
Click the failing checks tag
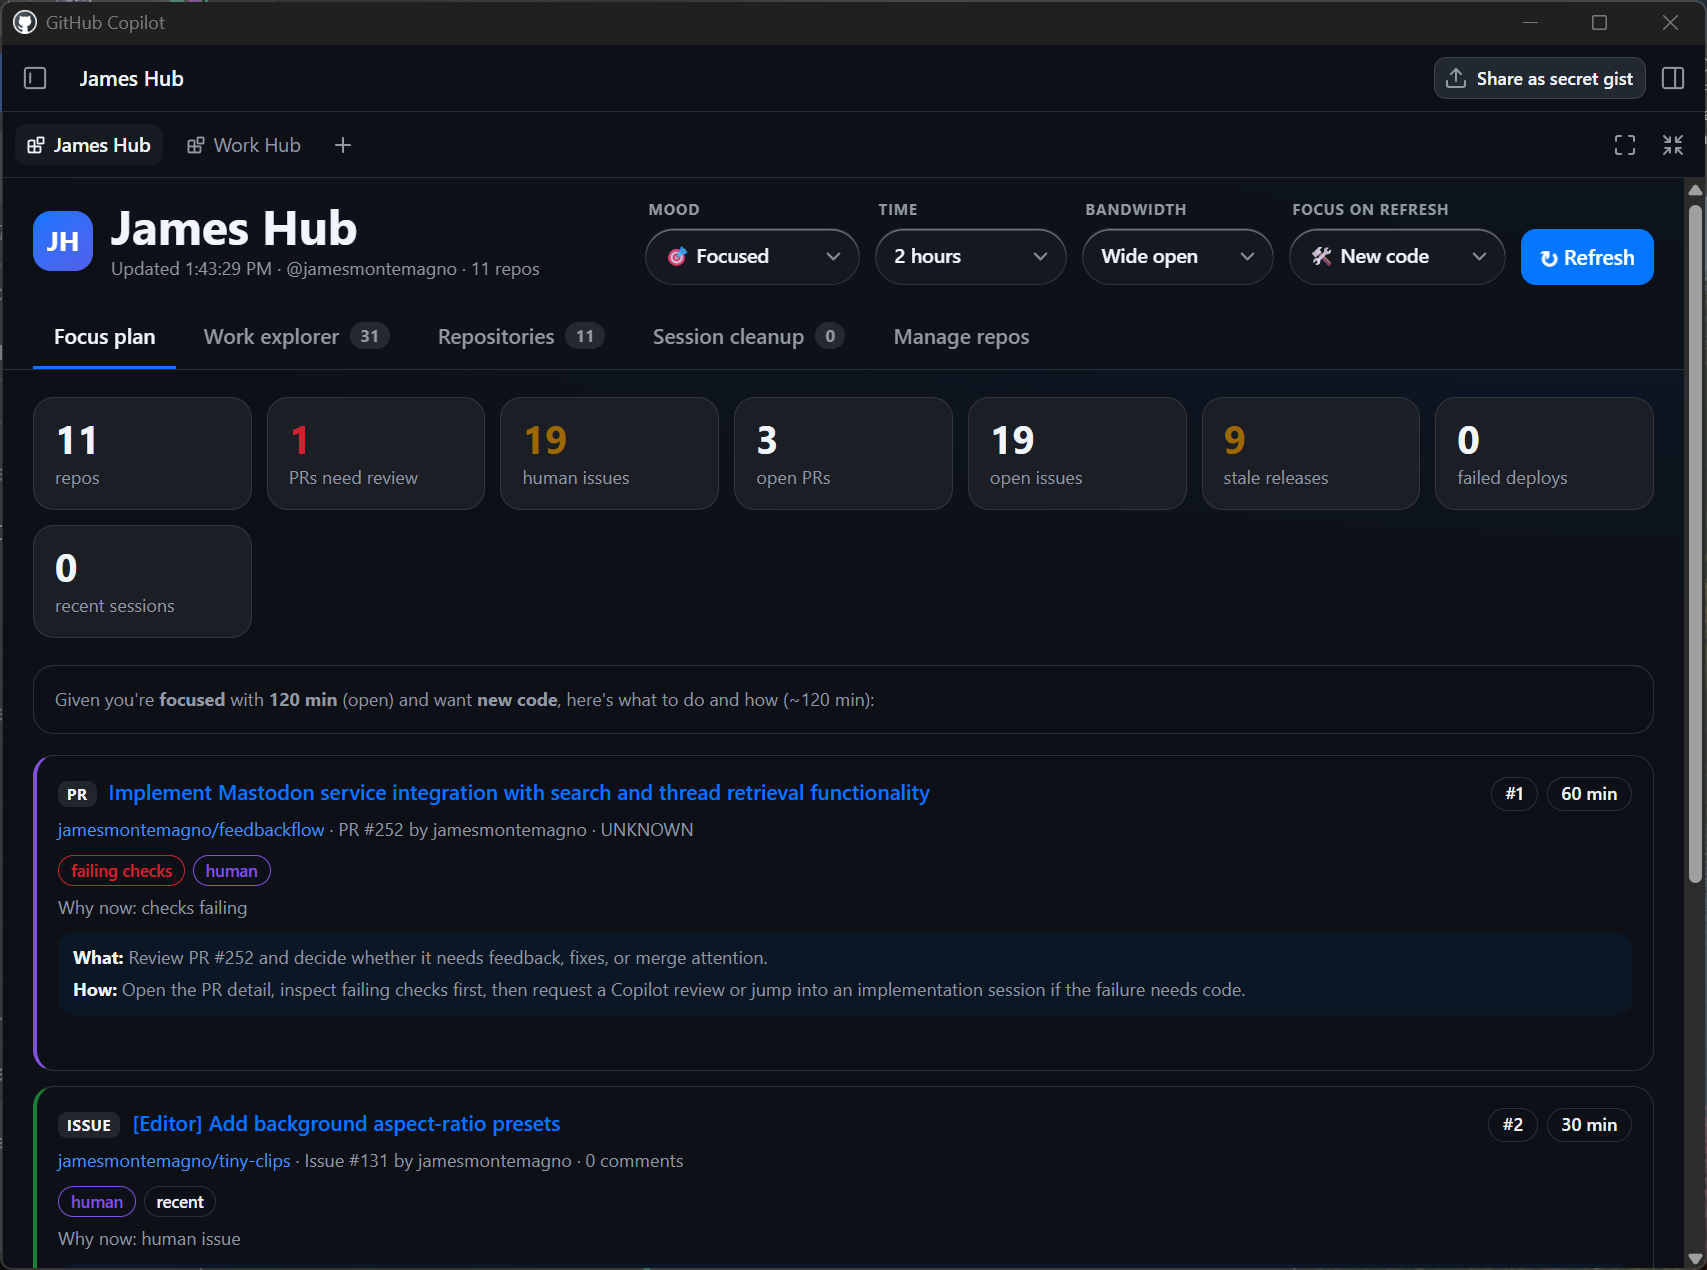click(122, 871)
